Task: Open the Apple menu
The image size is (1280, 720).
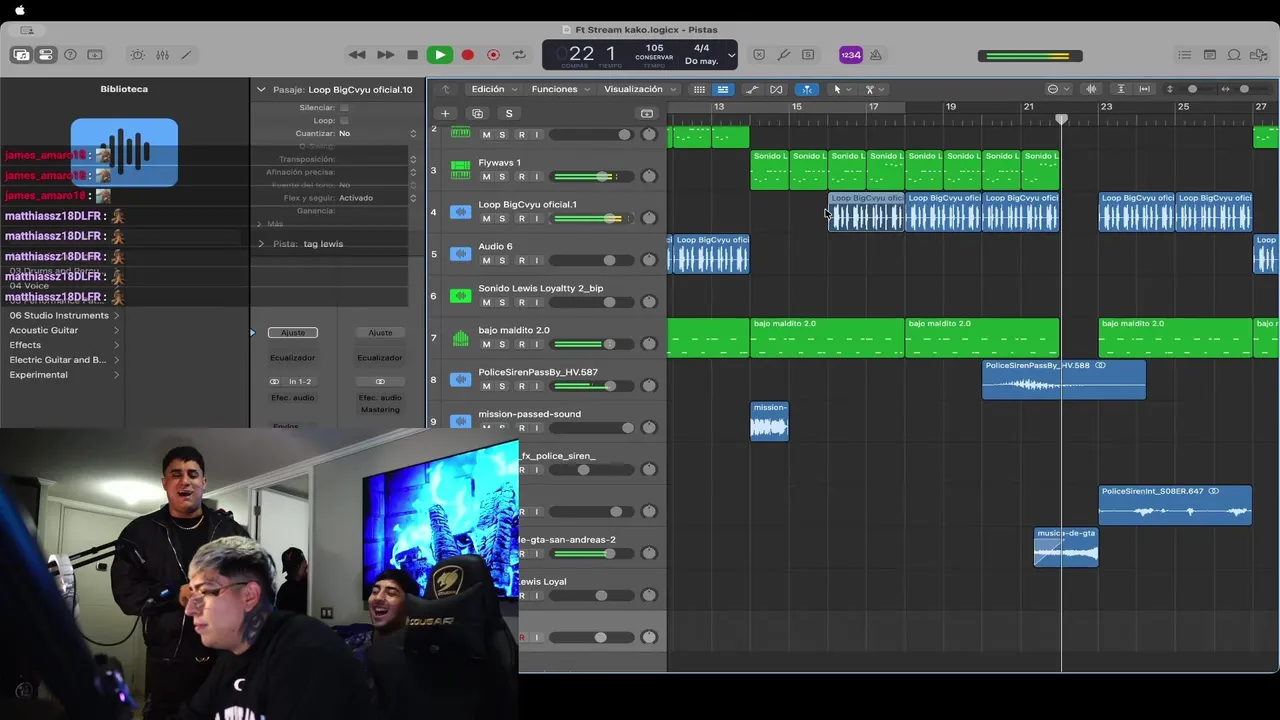Action: (x=19, y=10)
